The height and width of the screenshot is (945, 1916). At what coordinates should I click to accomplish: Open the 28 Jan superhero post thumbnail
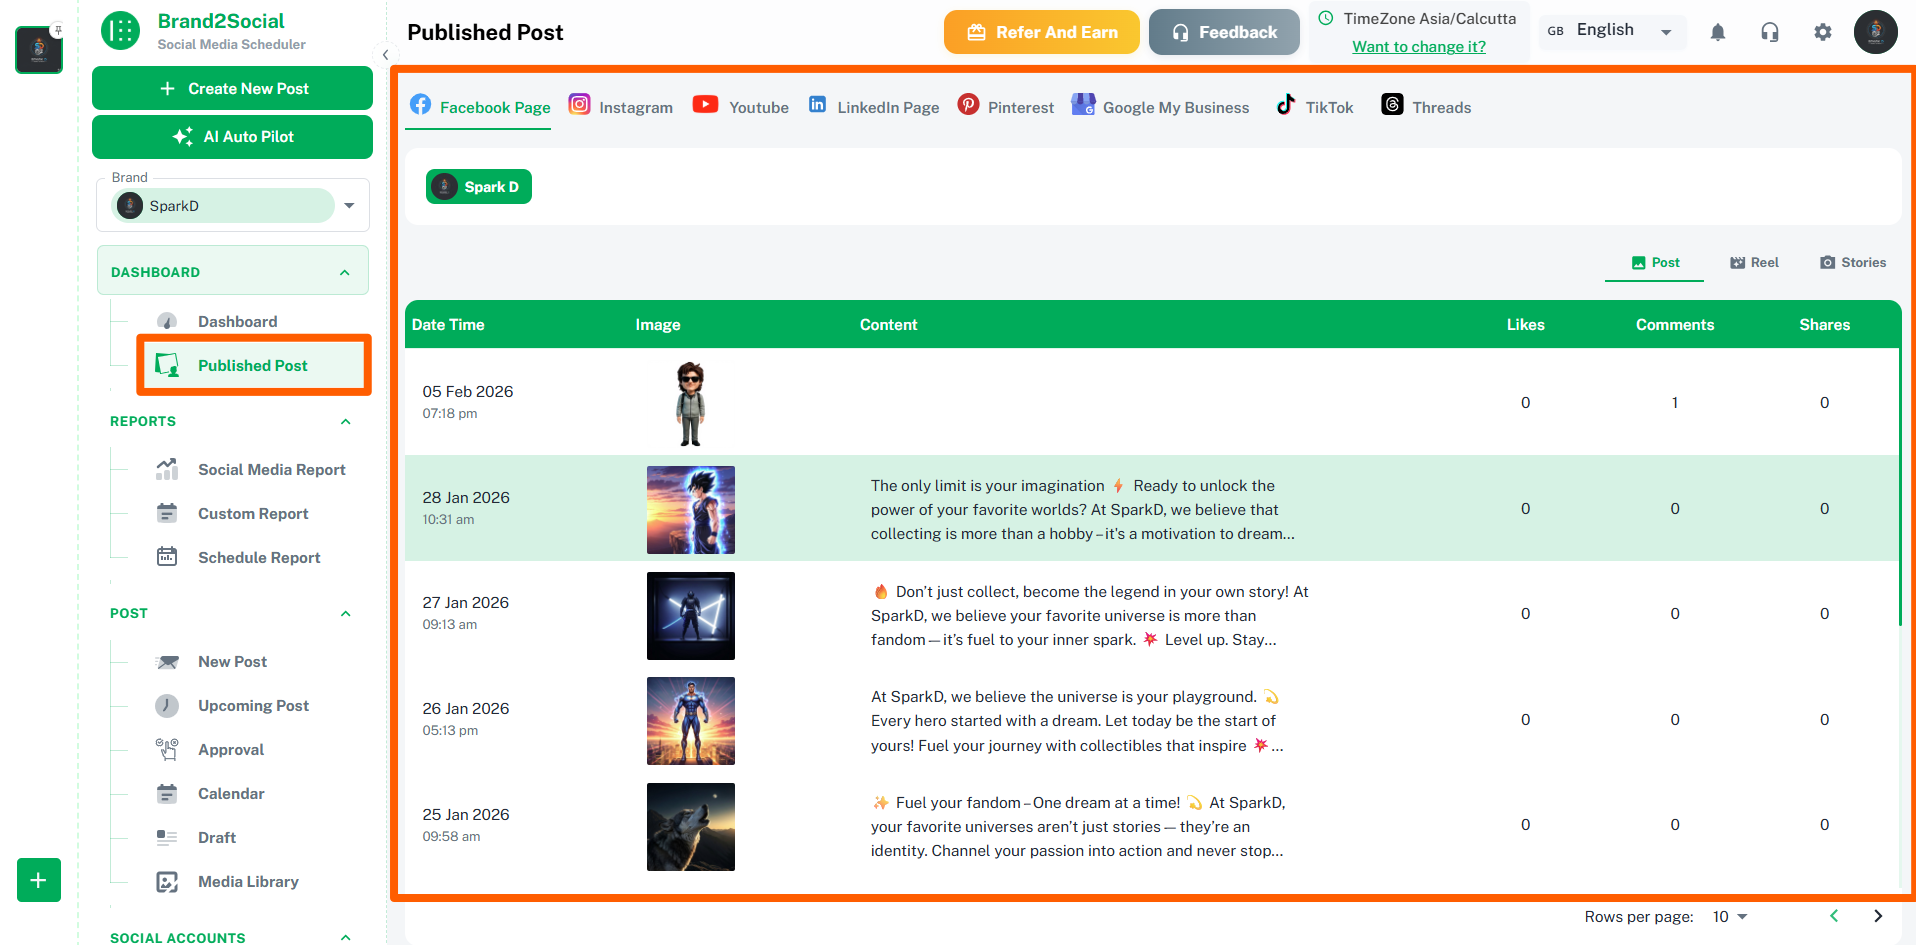[690, 509]
